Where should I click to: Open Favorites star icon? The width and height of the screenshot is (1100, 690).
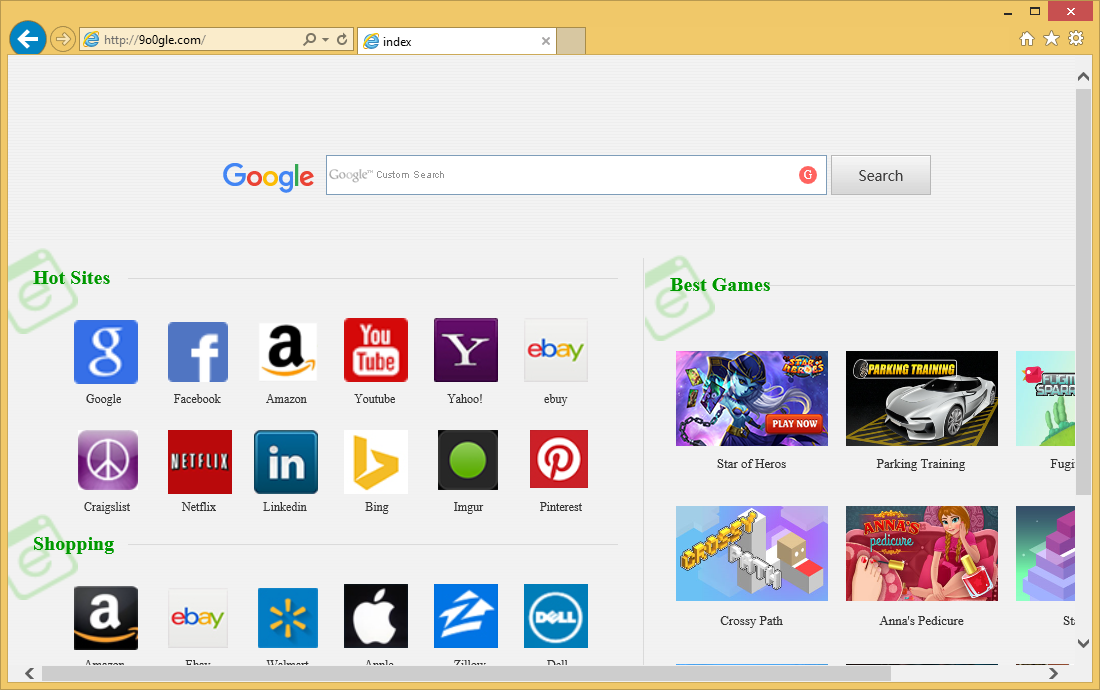click(x=1051, y=39)
